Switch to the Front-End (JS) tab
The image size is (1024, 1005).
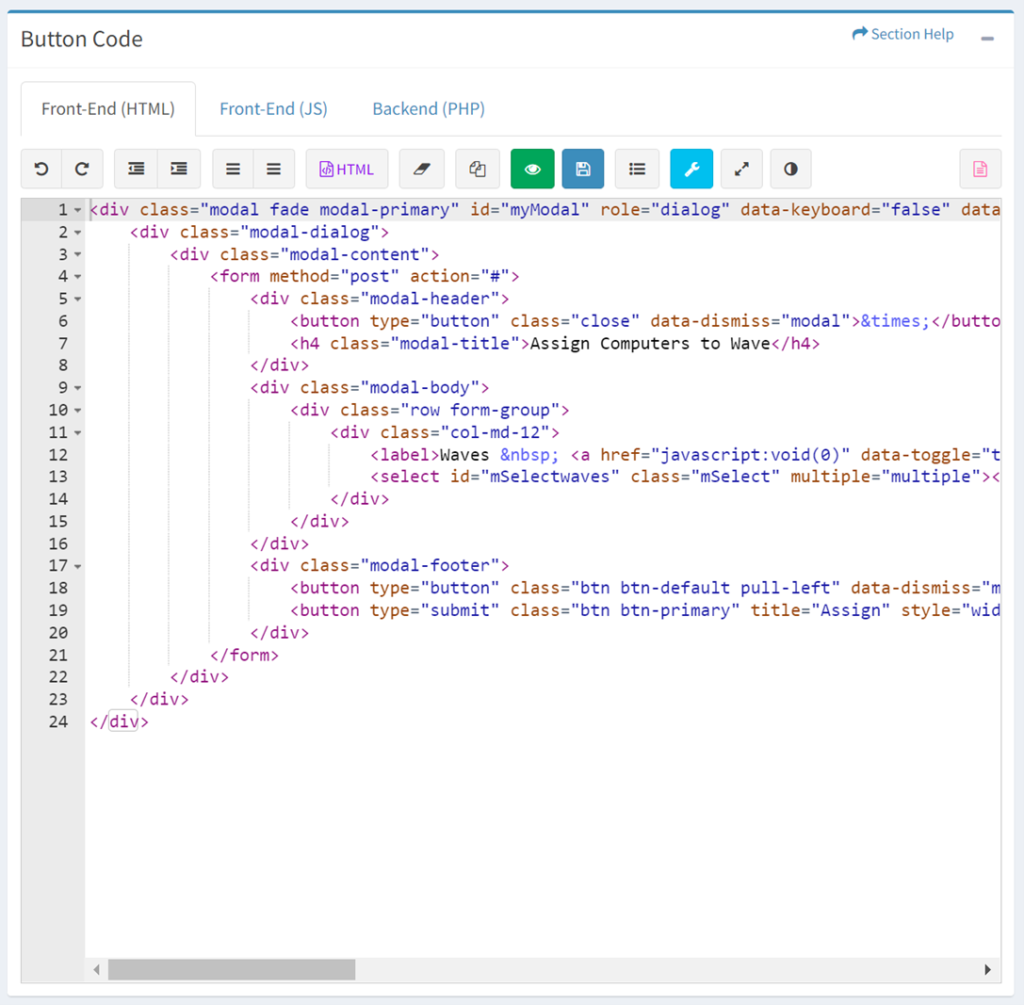coord(273,108)
